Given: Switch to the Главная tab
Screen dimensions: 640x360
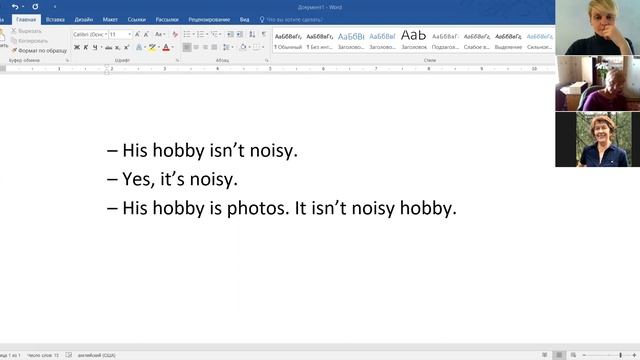Looking at the screenshot, I should point(26,20).
